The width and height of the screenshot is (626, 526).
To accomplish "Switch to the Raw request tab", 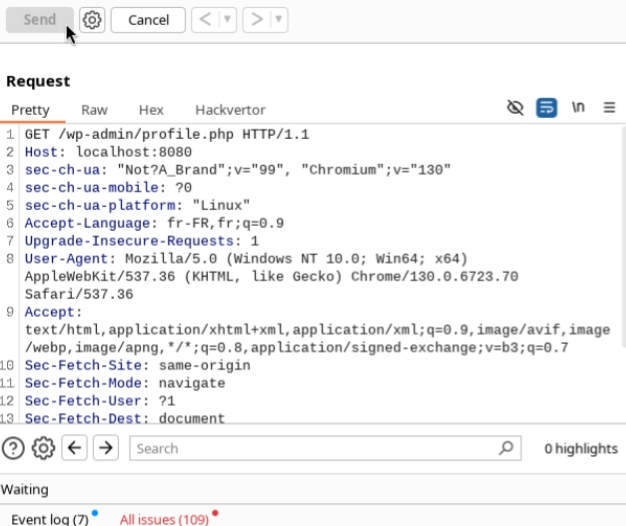I will [x=94, y=110].
